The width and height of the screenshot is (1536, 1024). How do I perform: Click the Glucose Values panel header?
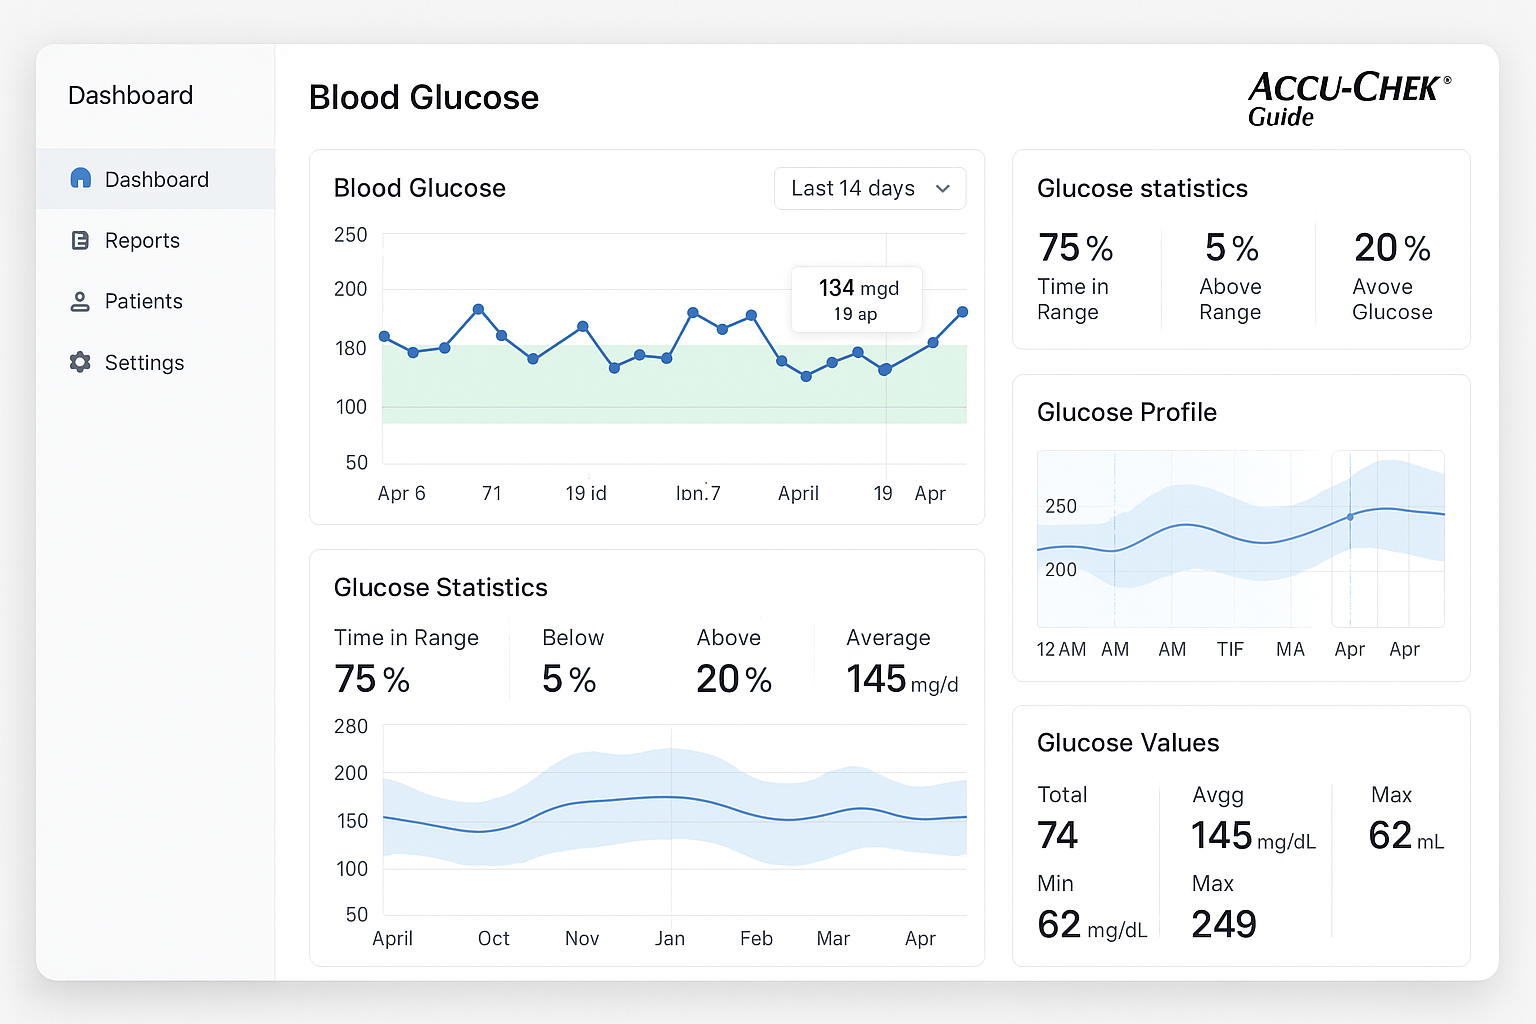(x=1128, y=743)
